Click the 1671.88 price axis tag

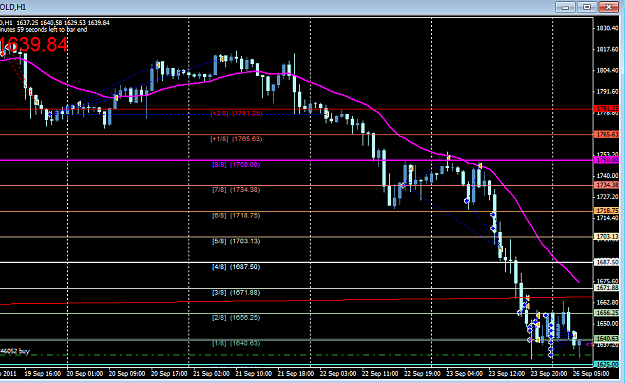(607, 287)
